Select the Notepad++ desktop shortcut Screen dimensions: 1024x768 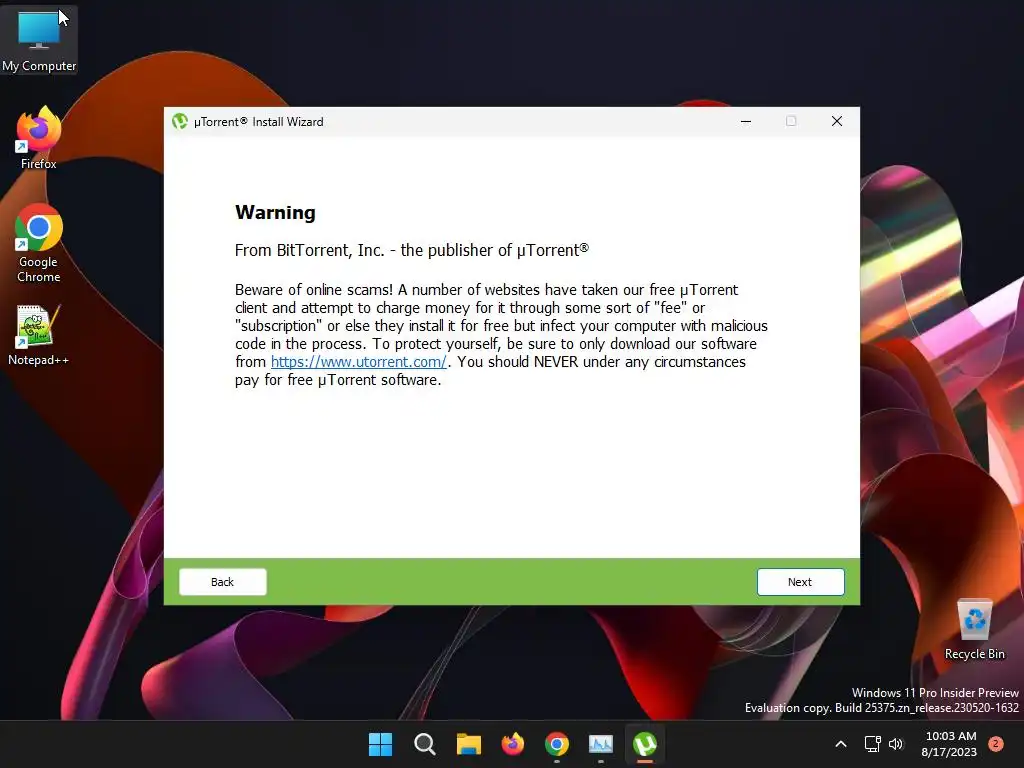tap(39, 335)
